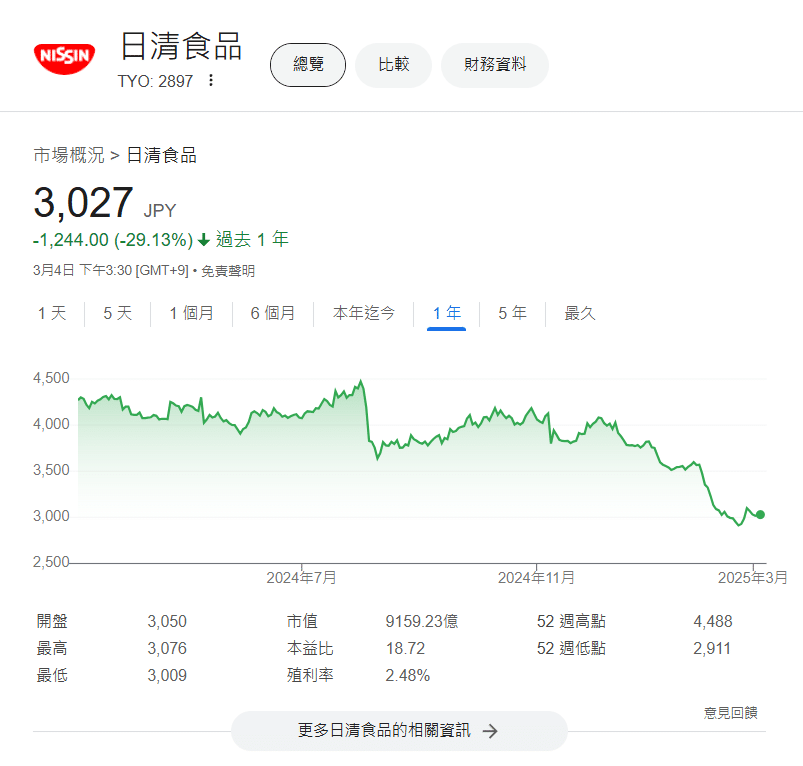
Task: Click the 殖利率 value 2.48%
Action: 408,675
